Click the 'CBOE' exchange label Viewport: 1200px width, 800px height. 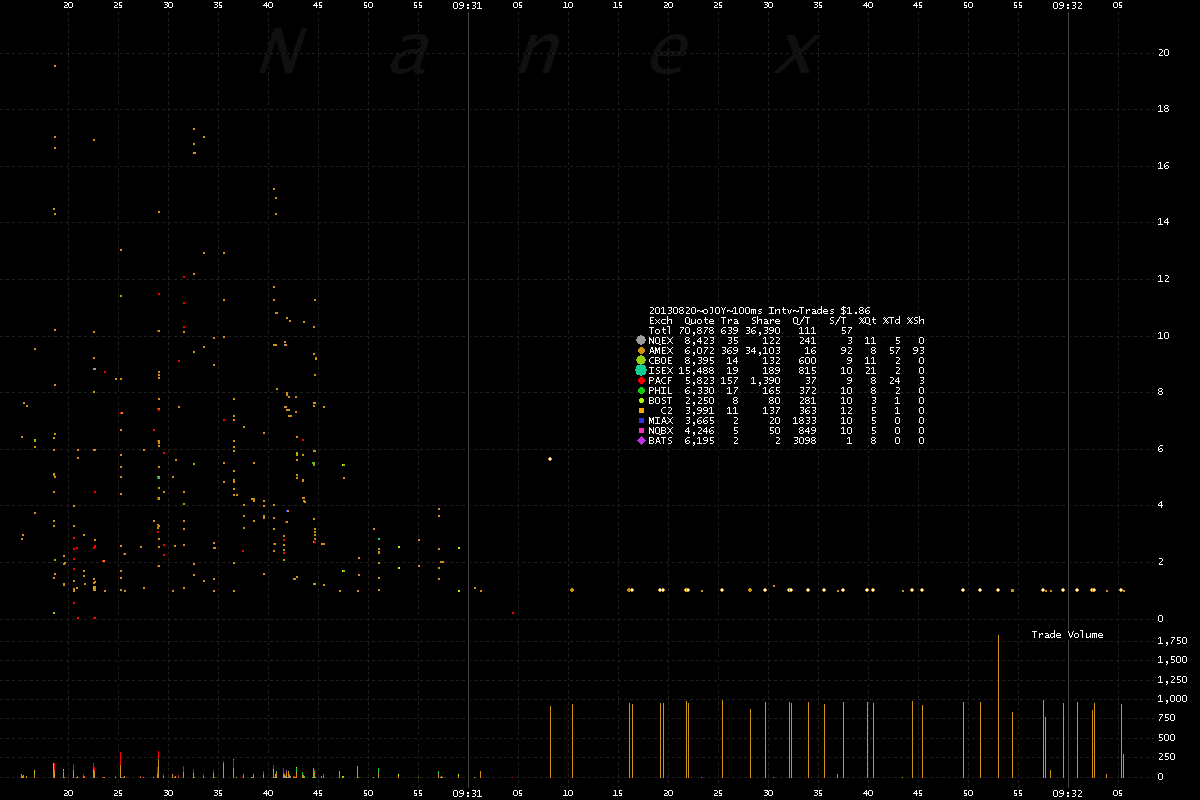(x=660, y=361)
